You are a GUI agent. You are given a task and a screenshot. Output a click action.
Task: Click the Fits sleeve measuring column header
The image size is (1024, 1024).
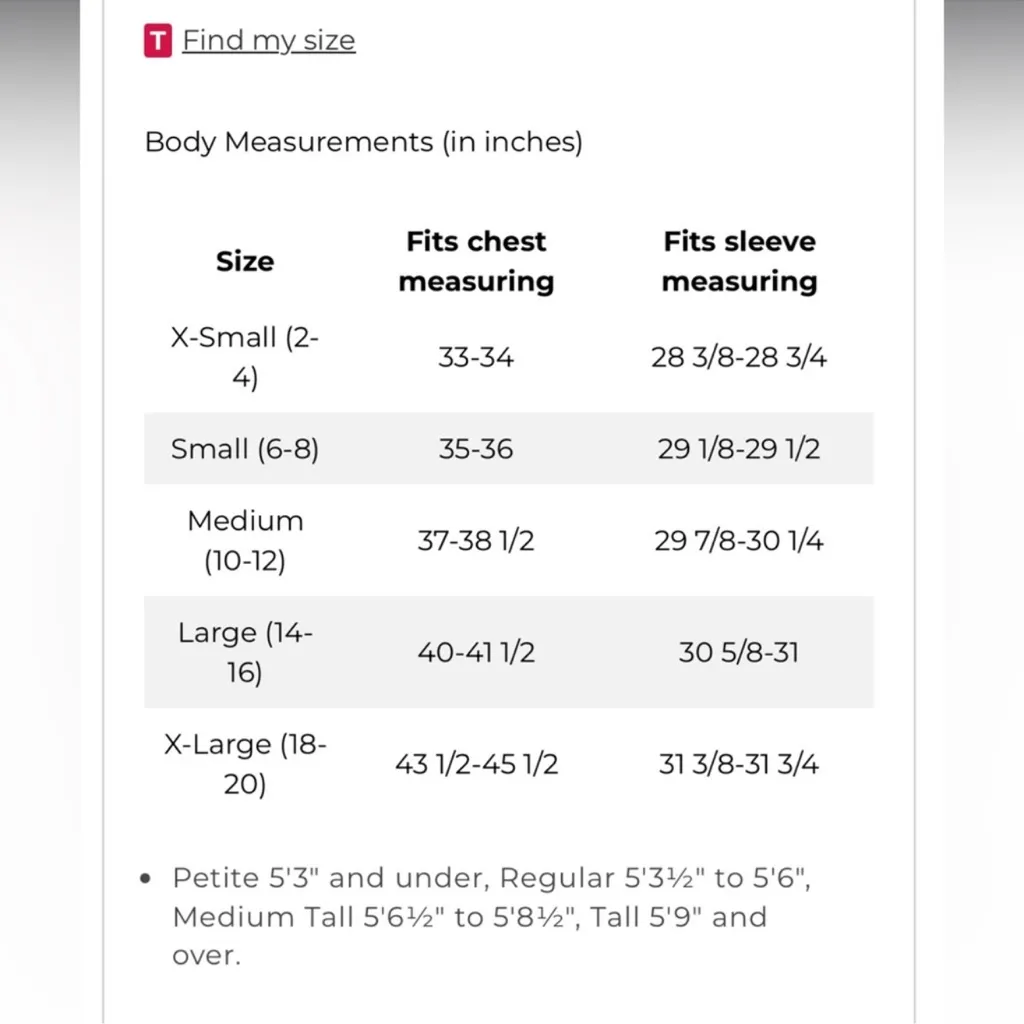coord(739,261)
